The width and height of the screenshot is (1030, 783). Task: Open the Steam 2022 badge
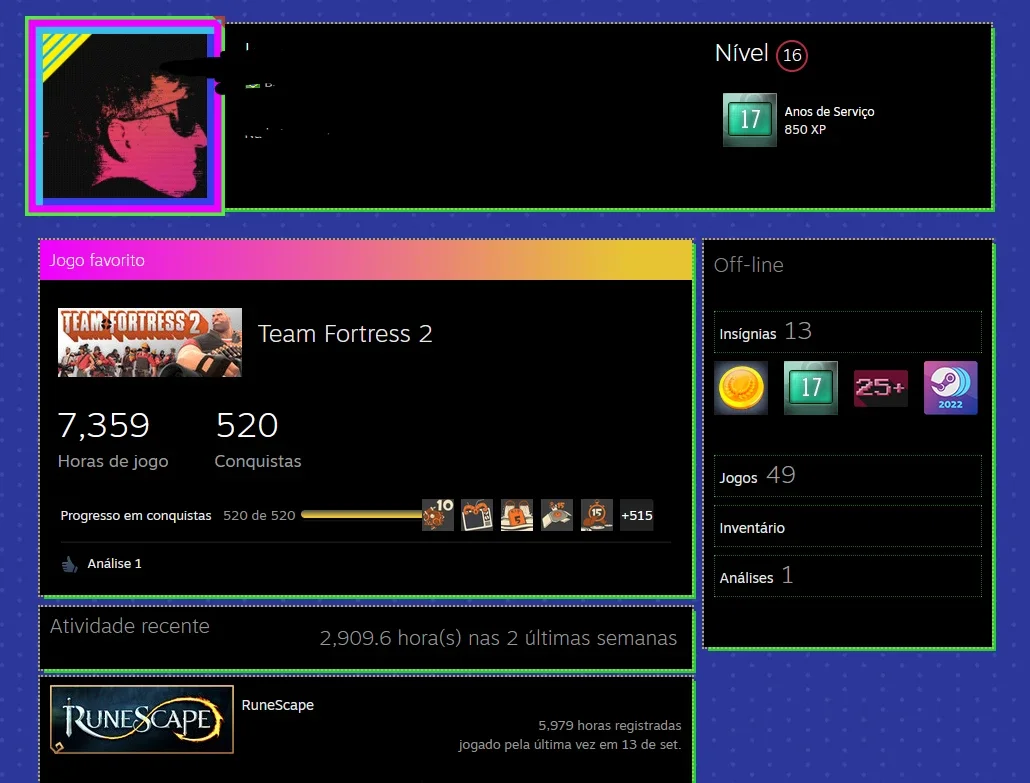[x=951, y=388]
